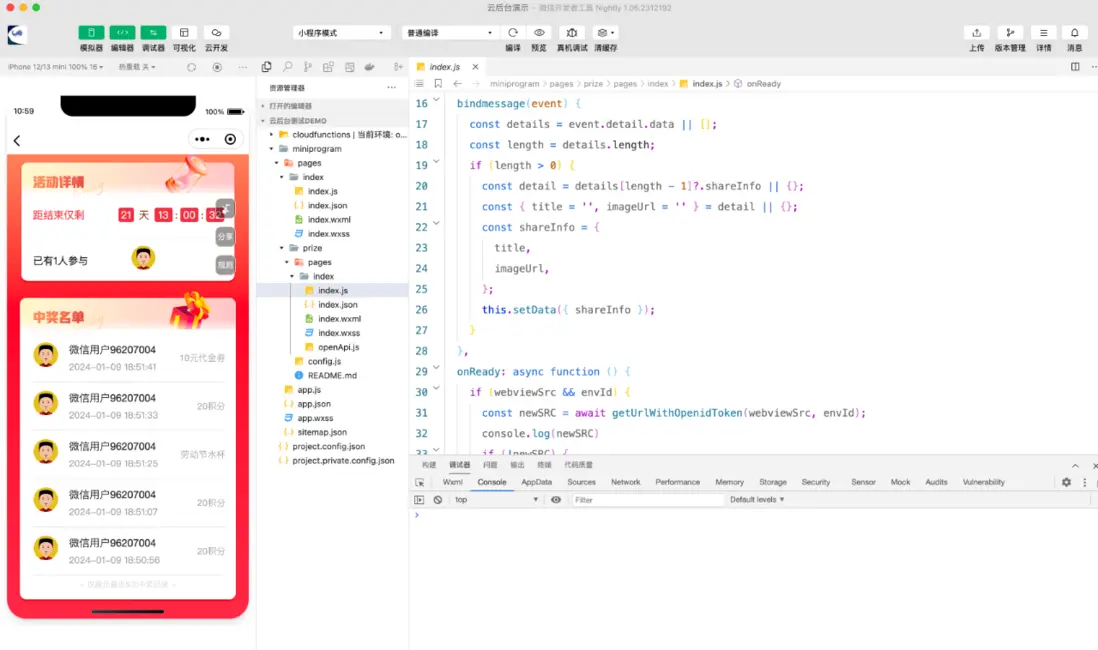Click the clear console icon
The width and height of the screenshot is (1098, 650).
(438, 500)
